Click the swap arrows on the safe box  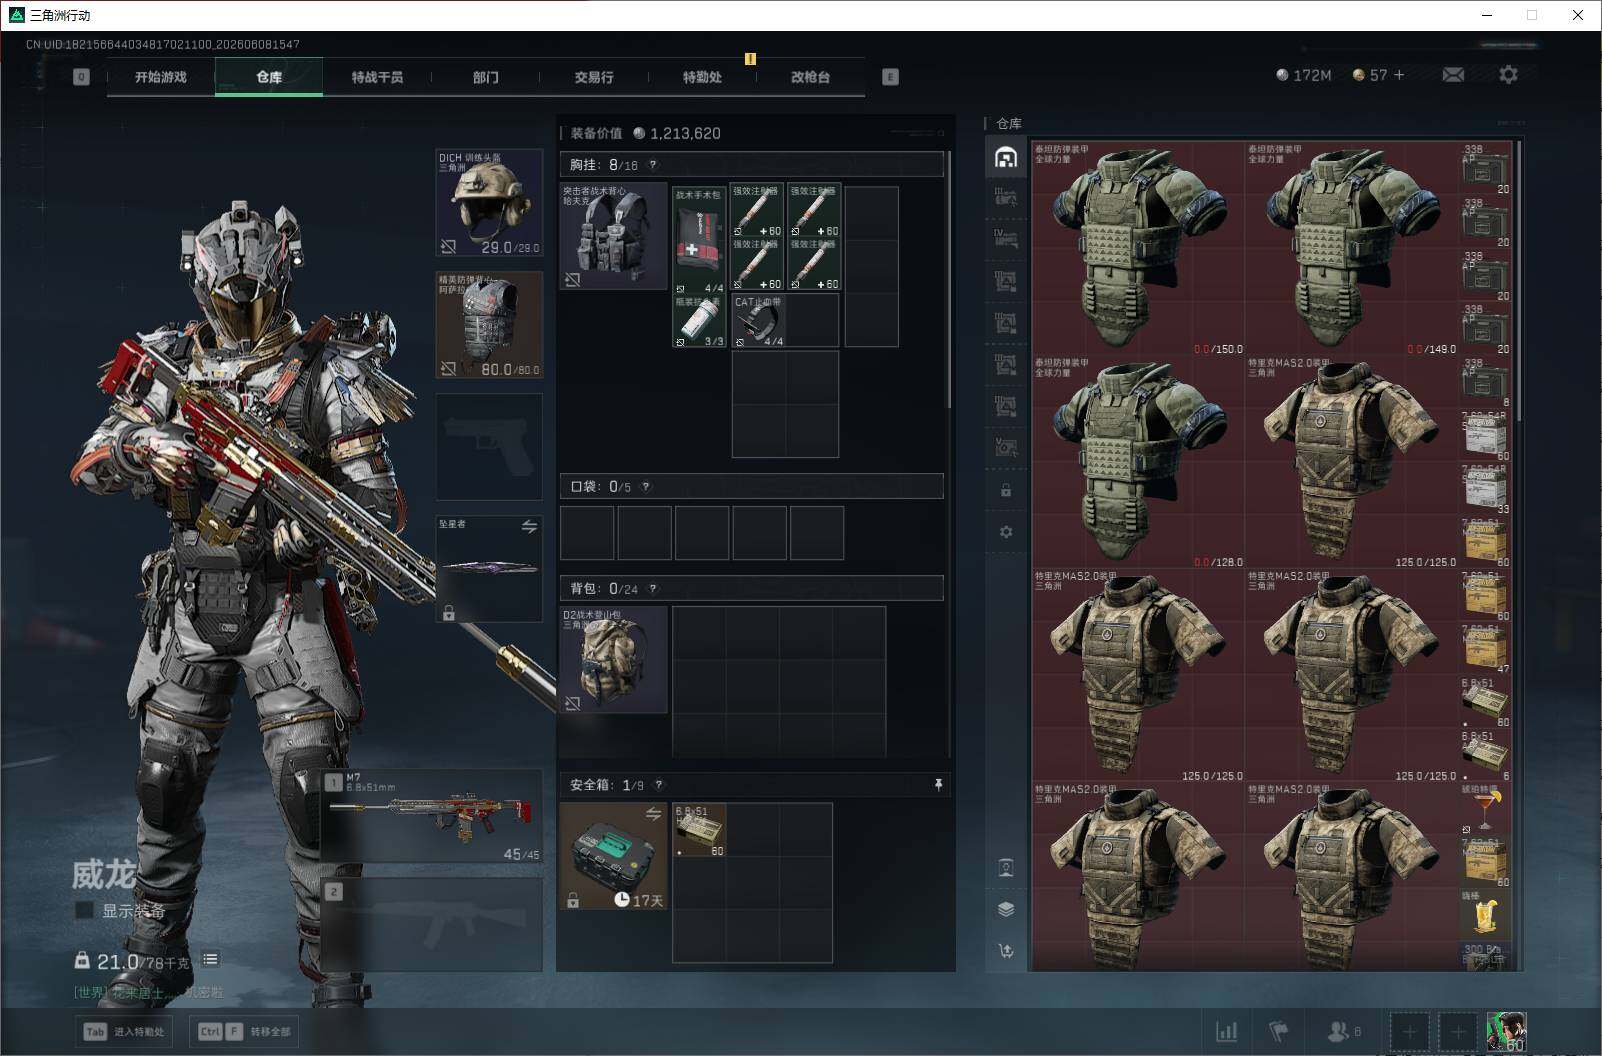(653, 814)
